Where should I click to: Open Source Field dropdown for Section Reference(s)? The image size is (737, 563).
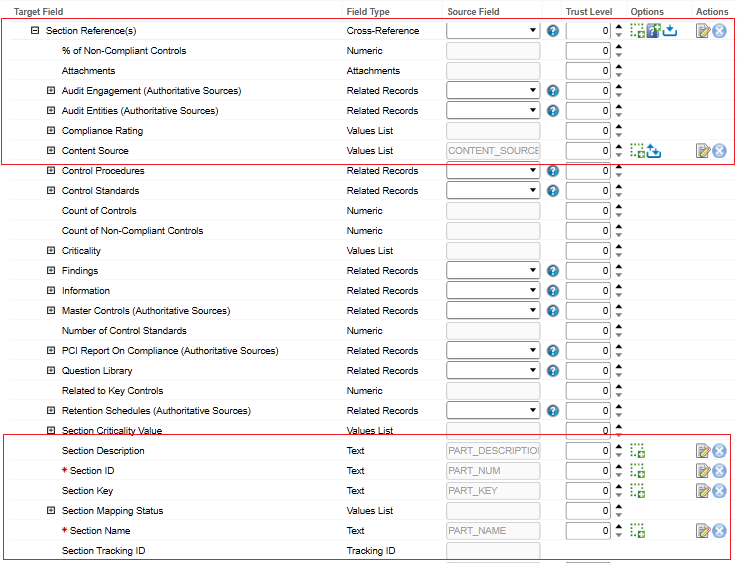[x=493, y=31]
